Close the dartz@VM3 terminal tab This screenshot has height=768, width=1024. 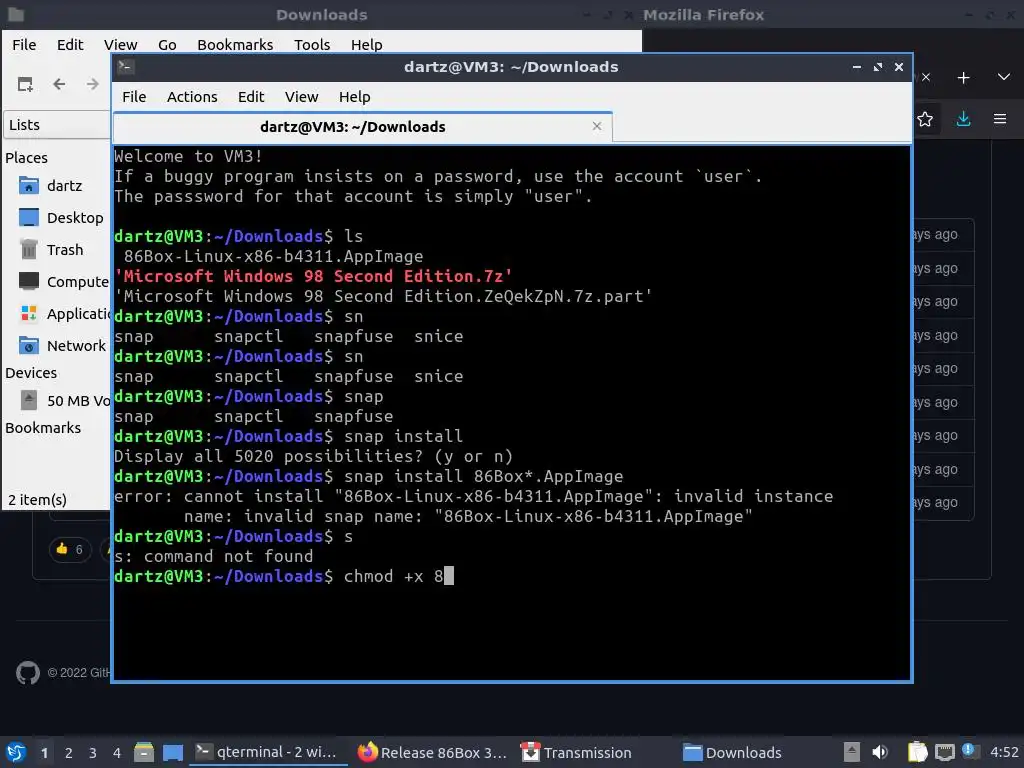[596, 126]
